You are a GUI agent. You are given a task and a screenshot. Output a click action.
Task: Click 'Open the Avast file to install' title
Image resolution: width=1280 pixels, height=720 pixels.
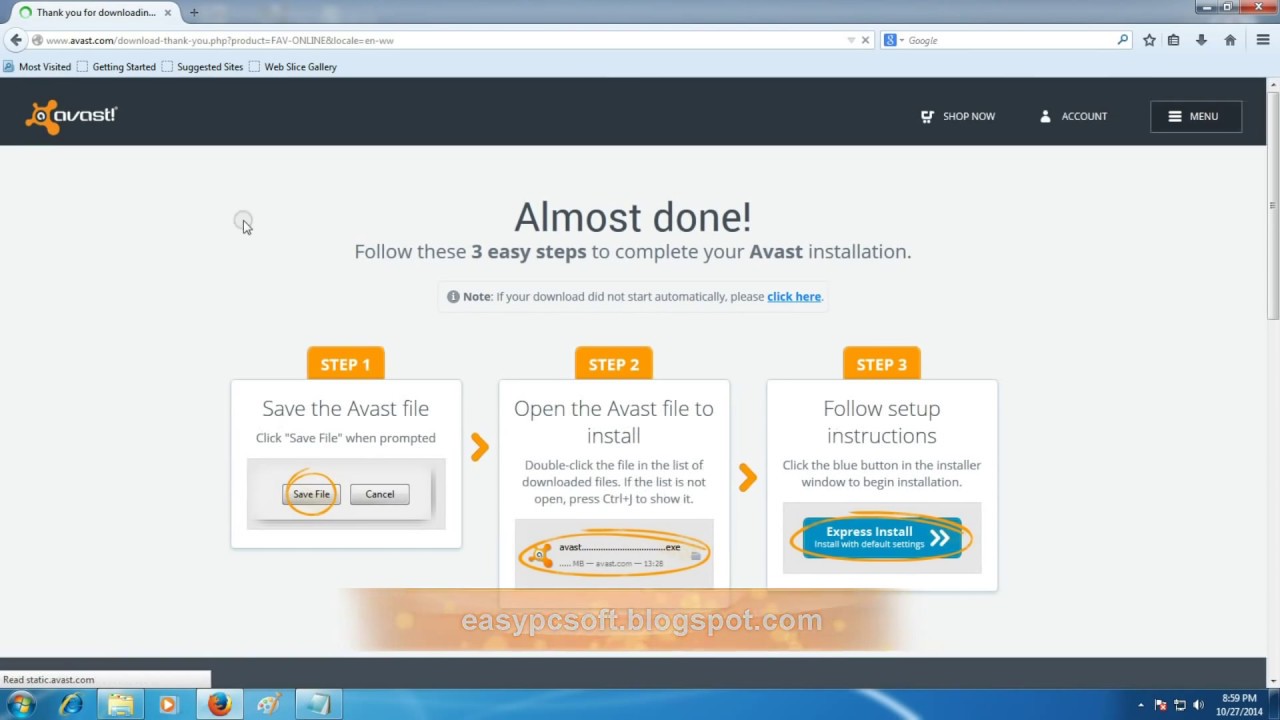tap(613, 422)
